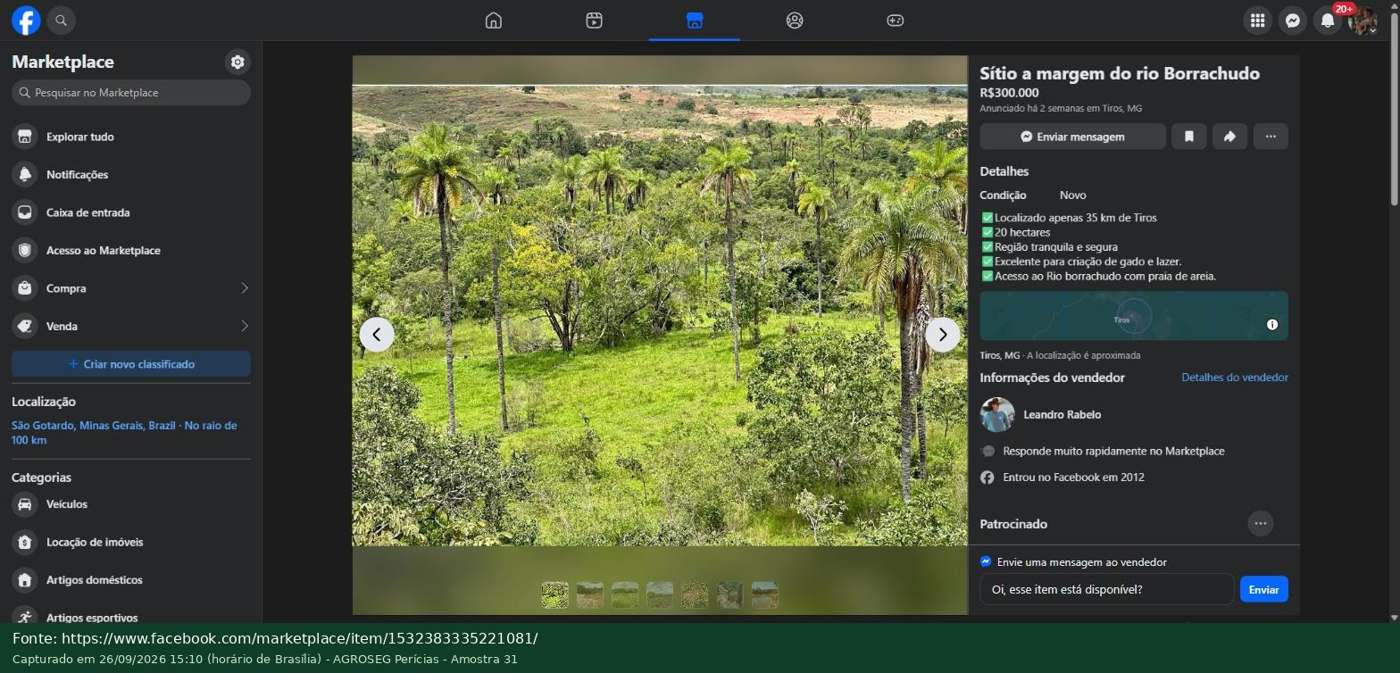Open Notificações in Marketplace sidebar
The height and width of the screenshot is (673, 1400).
(131, 175)
